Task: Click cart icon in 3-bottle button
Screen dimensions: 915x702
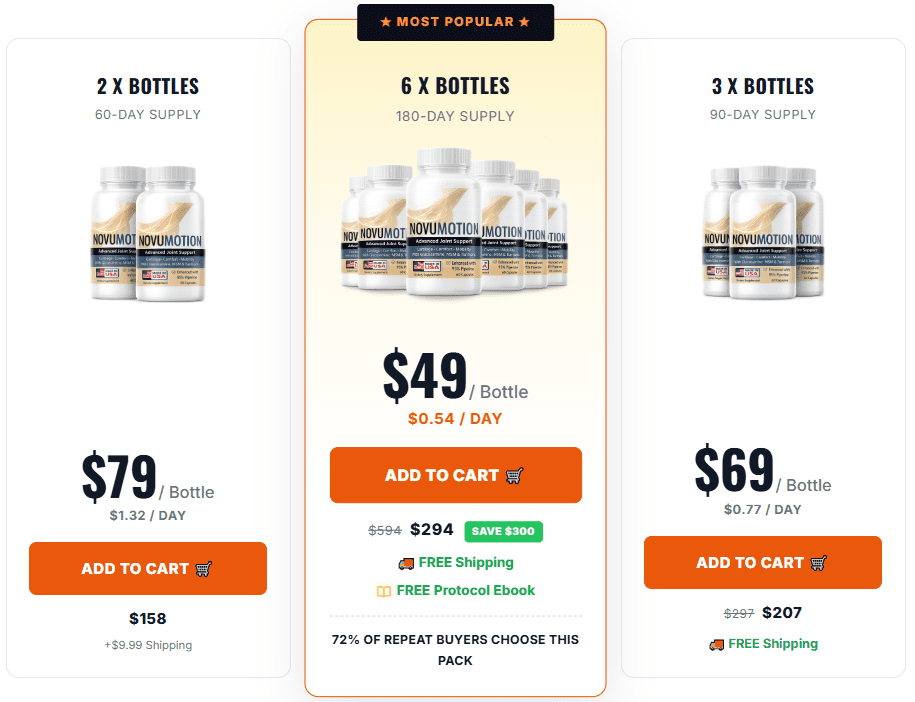Action: tap(818, 563)
